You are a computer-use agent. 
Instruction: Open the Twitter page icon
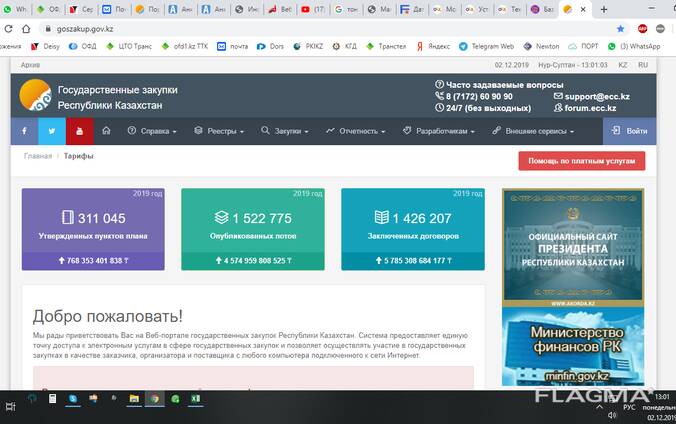tap(52, 131)
